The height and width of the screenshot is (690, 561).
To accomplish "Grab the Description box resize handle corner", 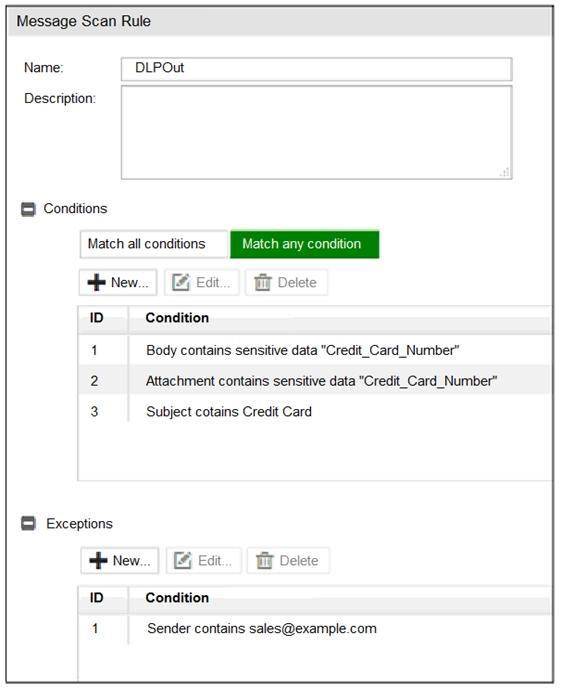I will (505, 172).
